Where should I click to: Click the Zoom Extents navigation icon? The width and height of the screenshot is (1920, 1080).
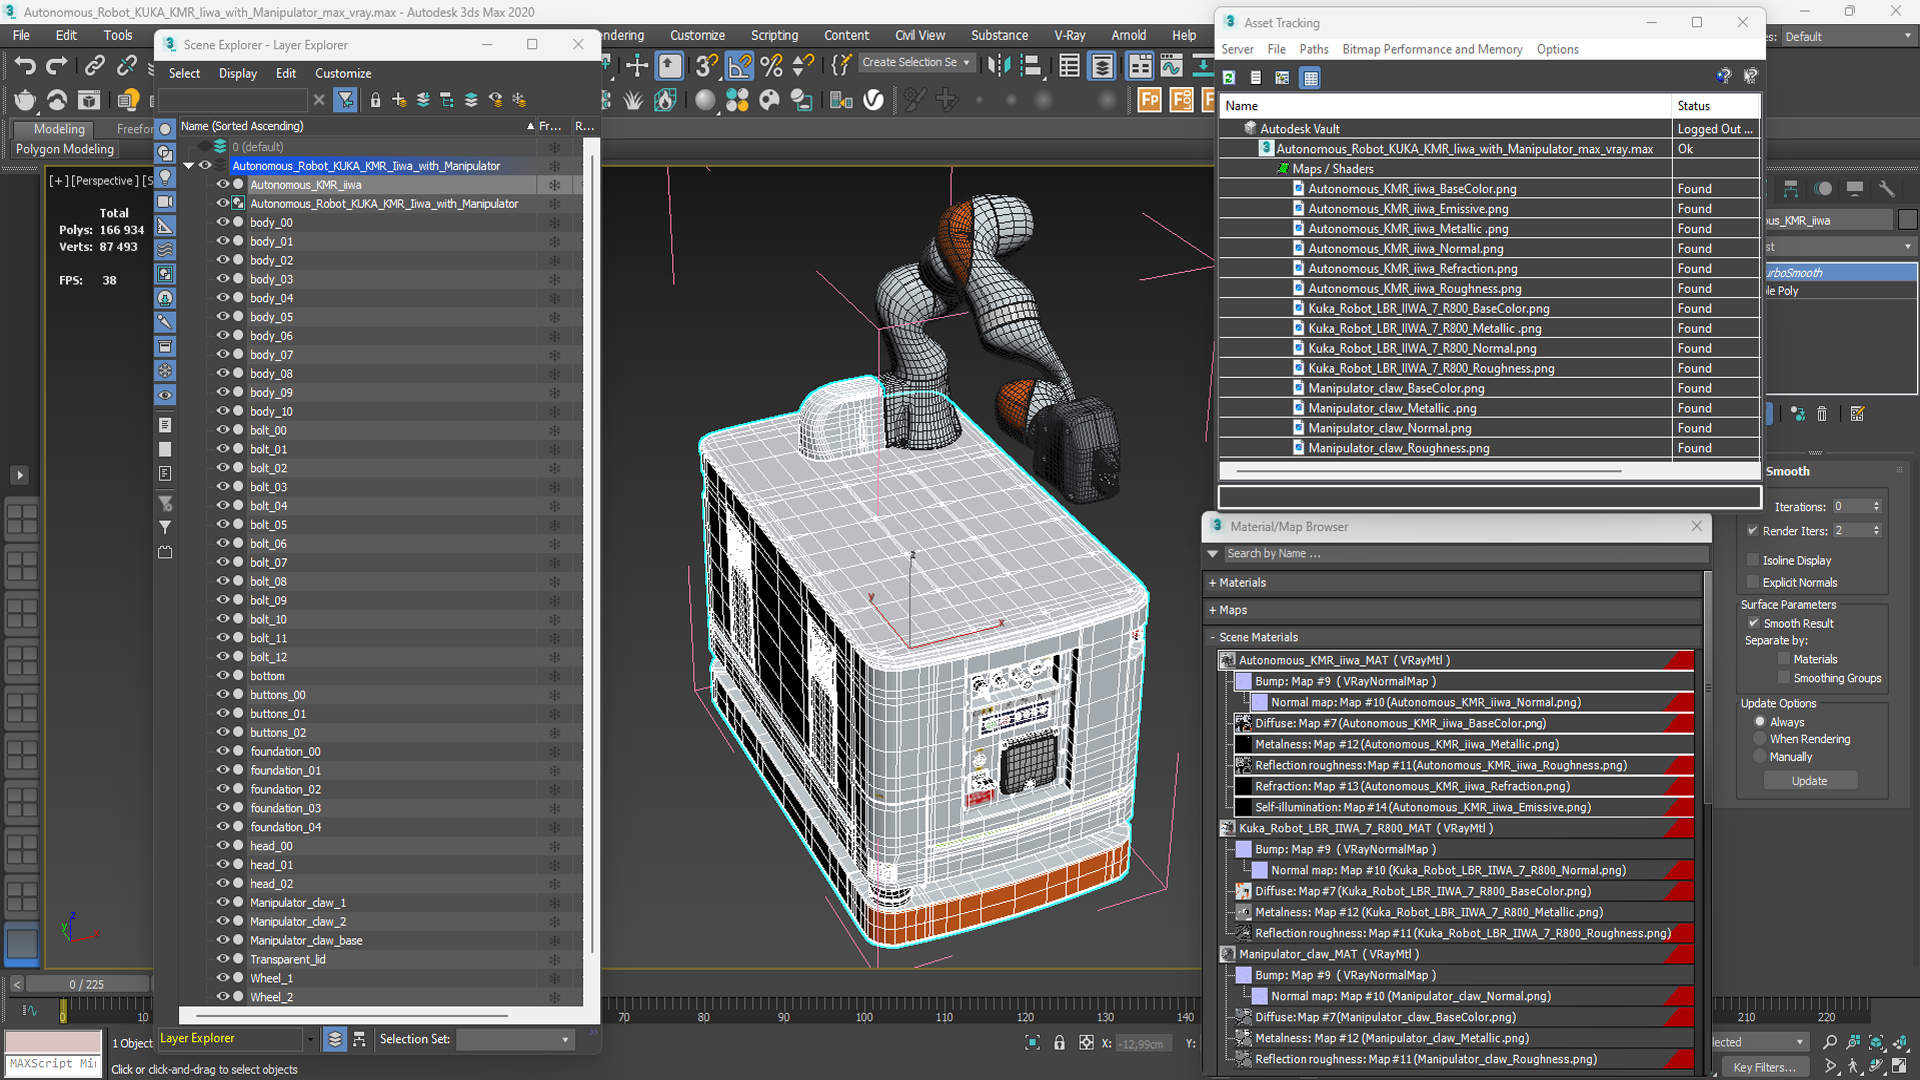point(1876,1042)
